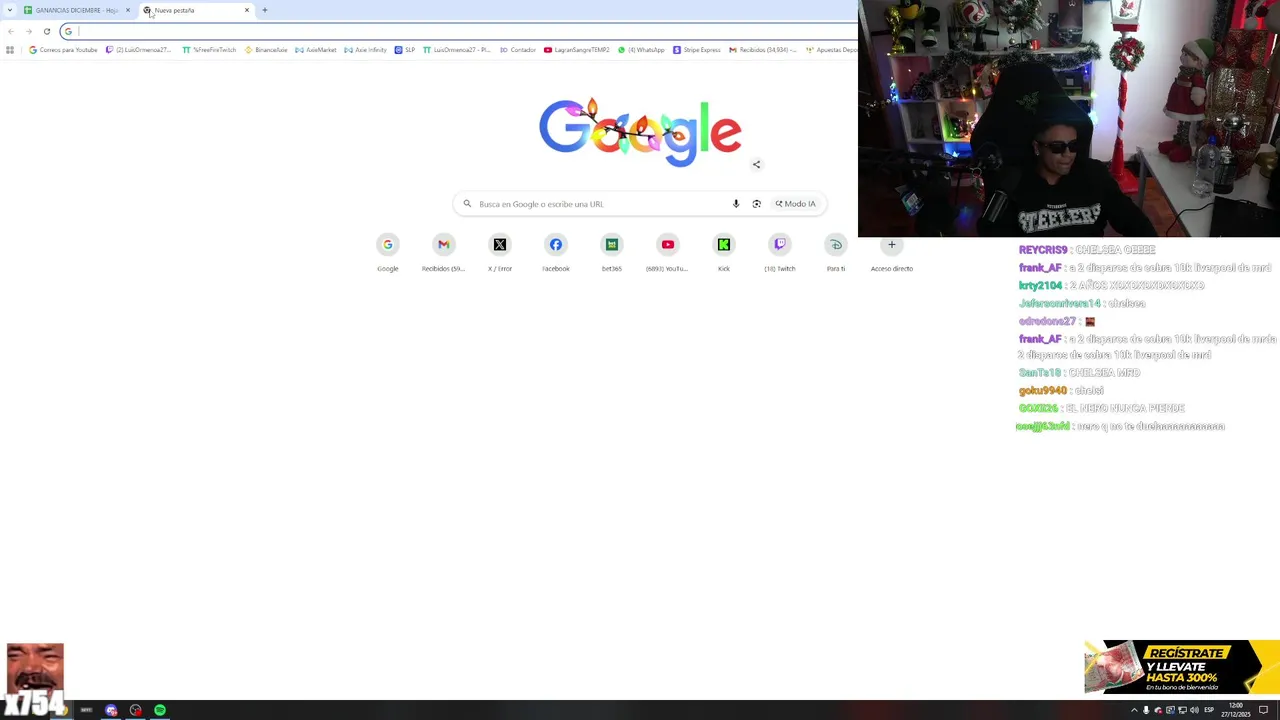This screenshot has width=1280, height=720.
Task: Open the Contador bookmark
Action: [518, 50]
